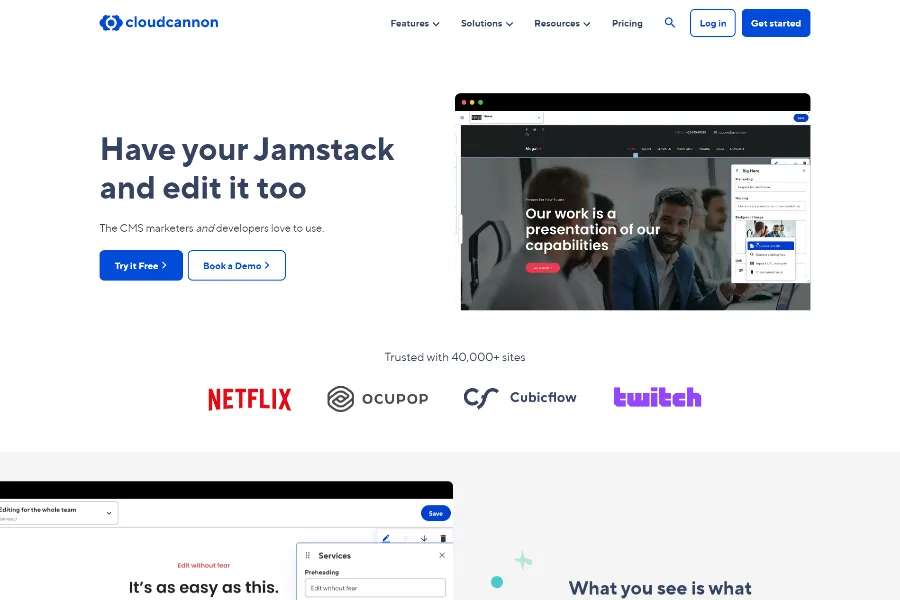Click the CloudCannon logo in the header

(x=159, y=23)
